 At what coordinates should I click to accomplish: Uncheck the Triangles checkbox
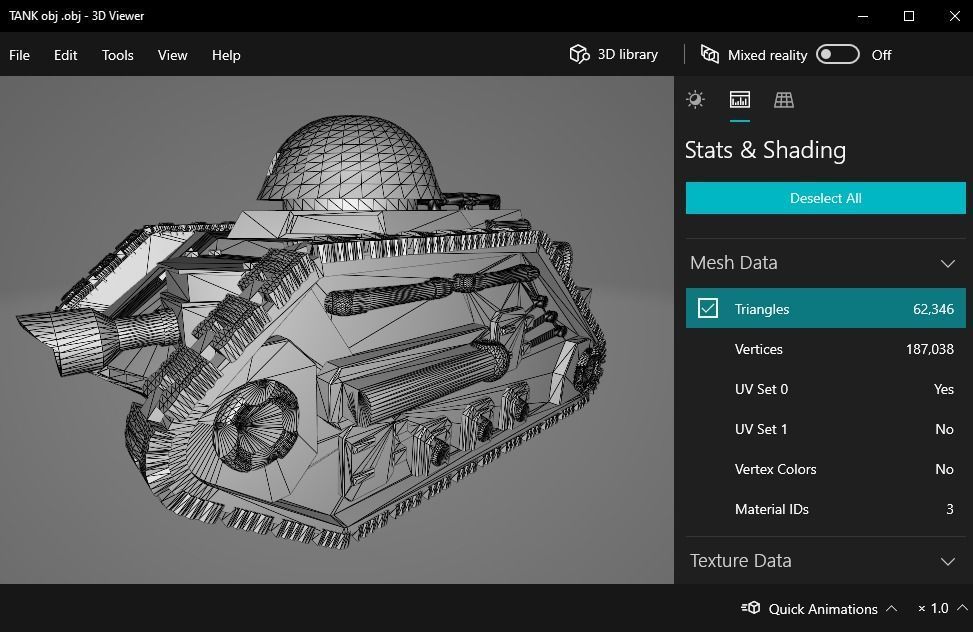pos(707,309)
